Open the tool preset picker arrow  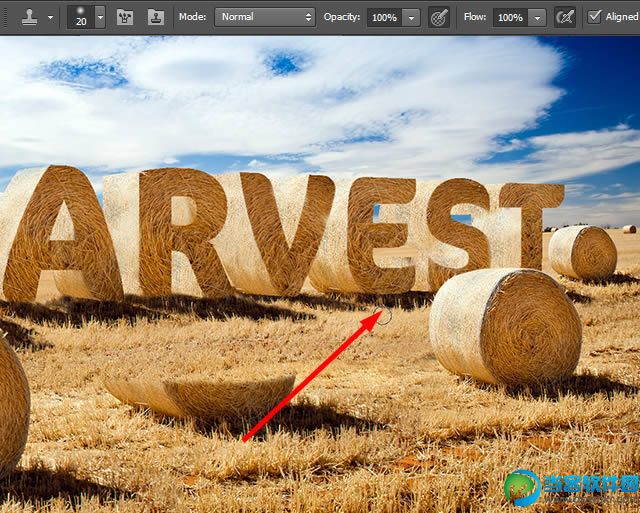click(x=50, y=17)
